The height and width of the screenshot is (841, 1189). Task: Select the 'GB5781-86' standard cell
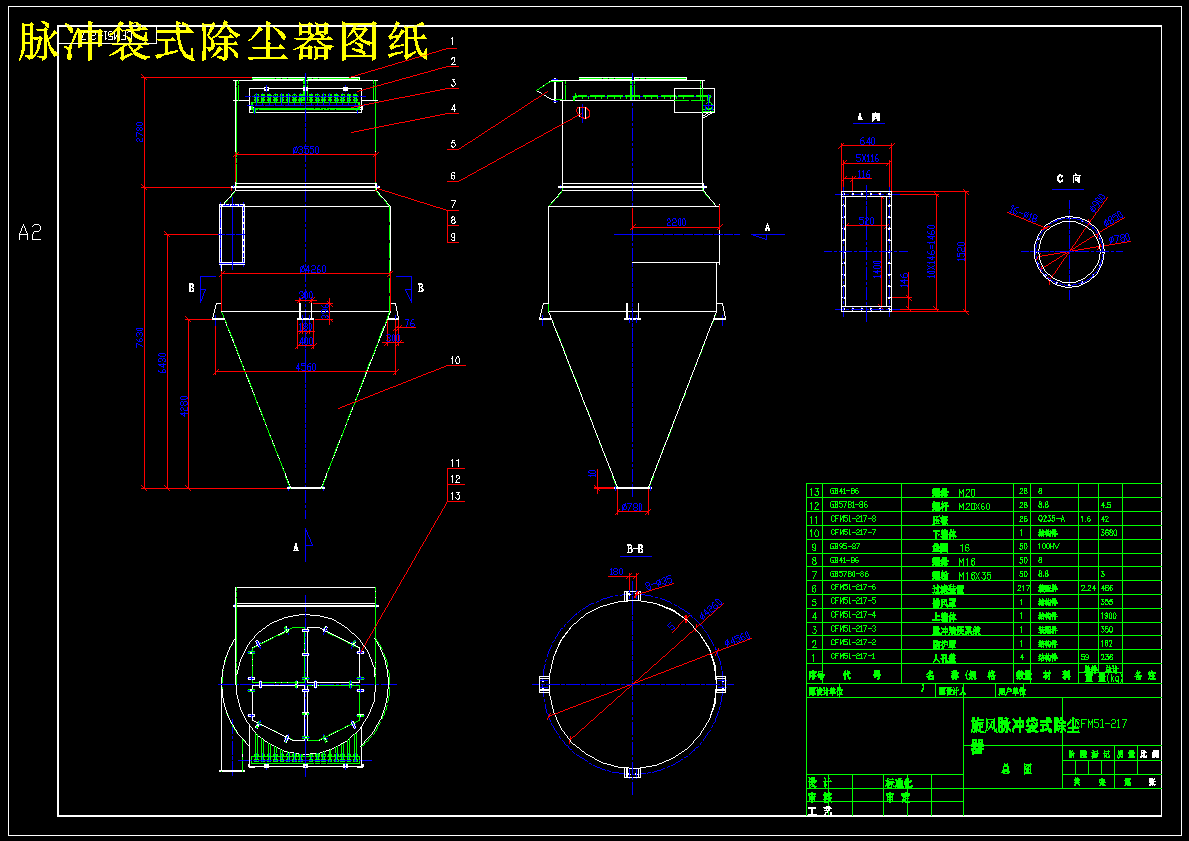click(x=849, y=505)
